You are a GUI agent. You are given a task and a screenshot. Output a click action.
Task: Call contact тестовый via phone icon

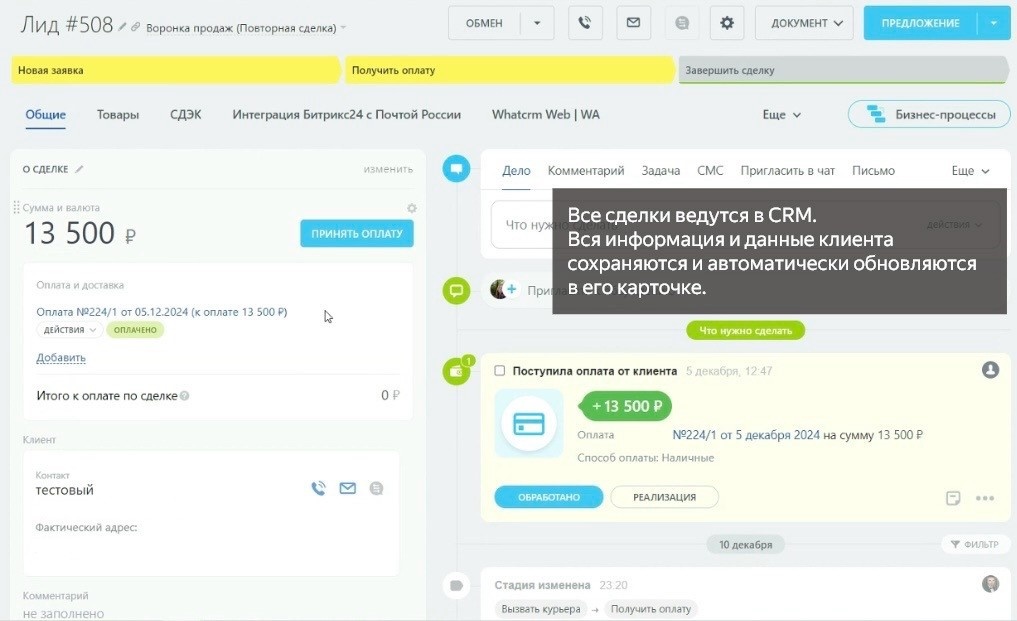pyautogui.click(x=318, y=488)
